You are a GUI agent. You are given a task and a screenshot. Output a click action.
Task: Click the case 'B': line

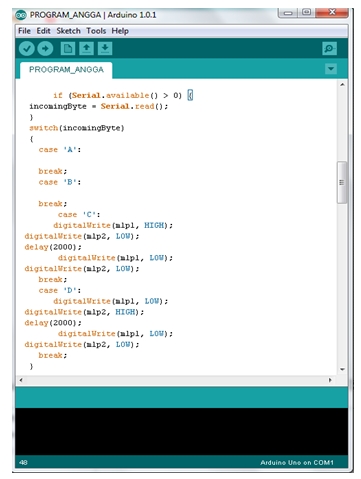point(60,182)
